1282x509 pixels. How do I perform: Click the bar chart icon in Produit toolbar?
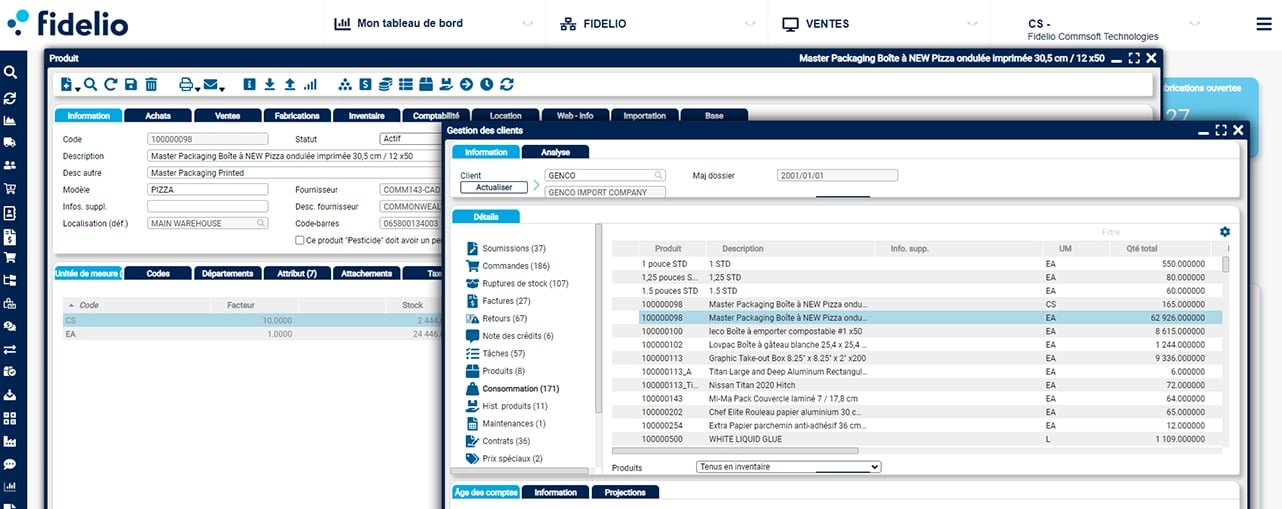coord(310,84)
